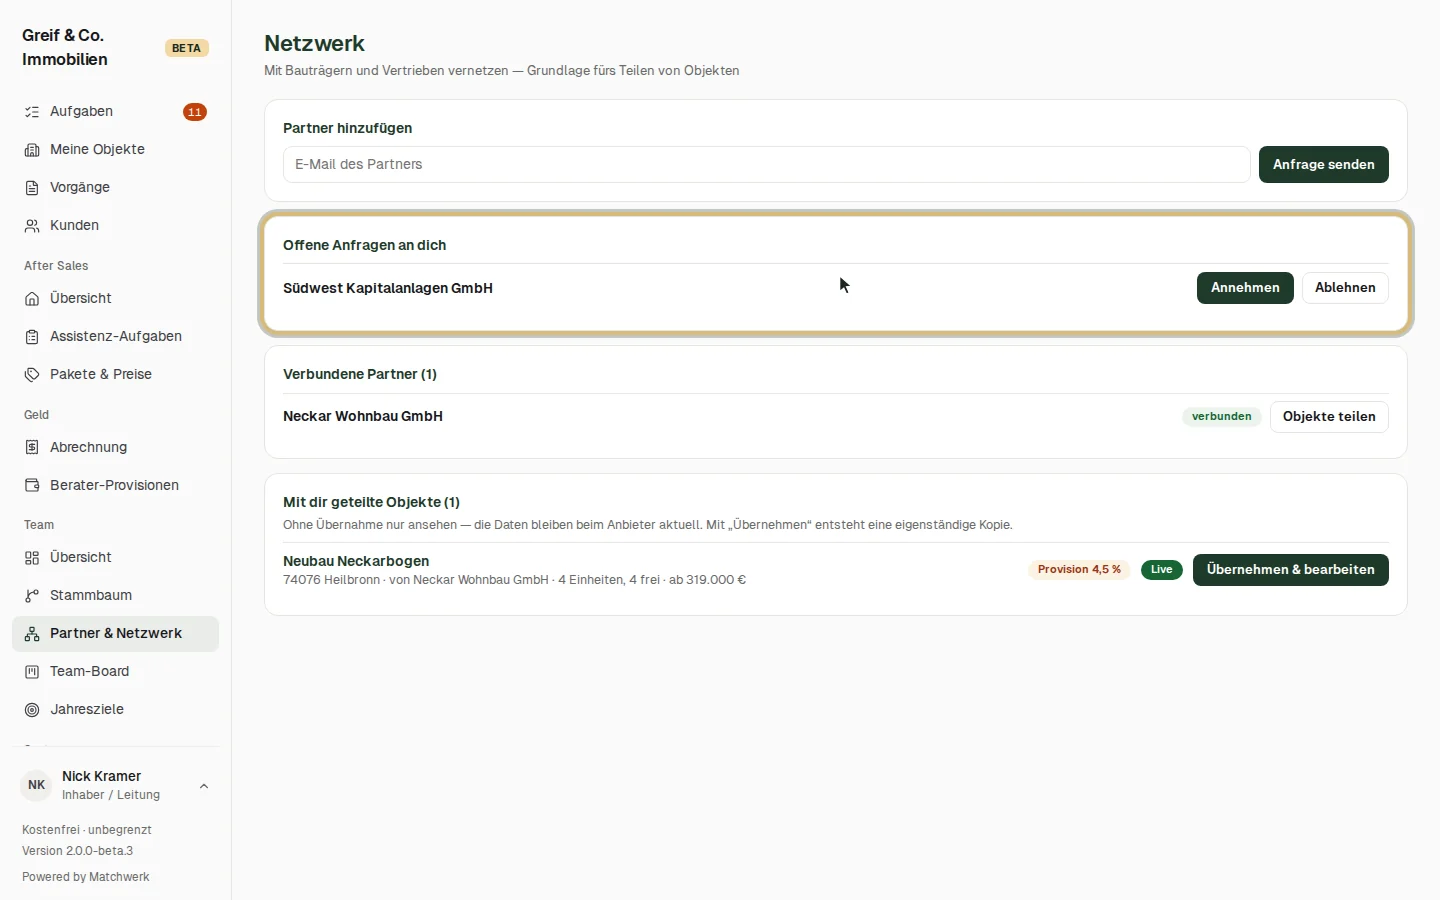Click the Jahresziele target icon
This screenshot has width=1440, height=900.
(x=32, y=710)
